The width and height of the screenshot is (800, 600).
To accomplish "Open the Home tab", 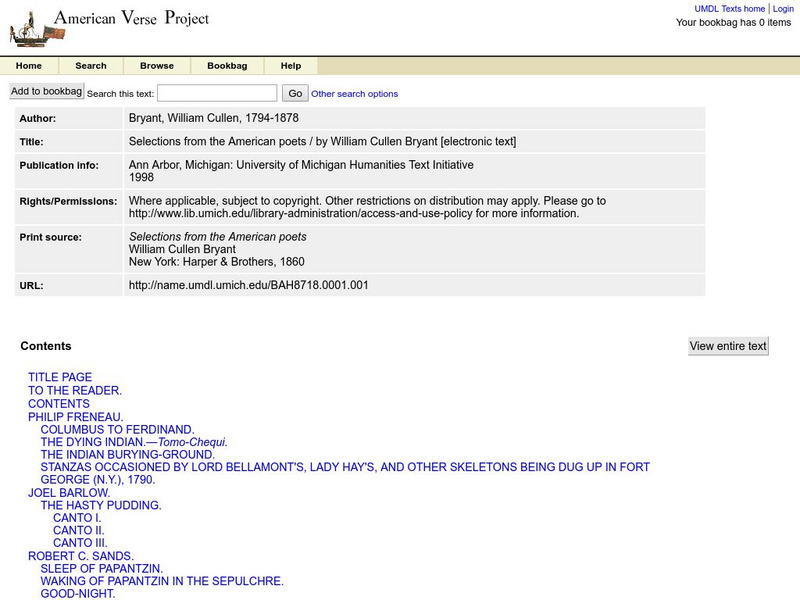I will point(29,65).
